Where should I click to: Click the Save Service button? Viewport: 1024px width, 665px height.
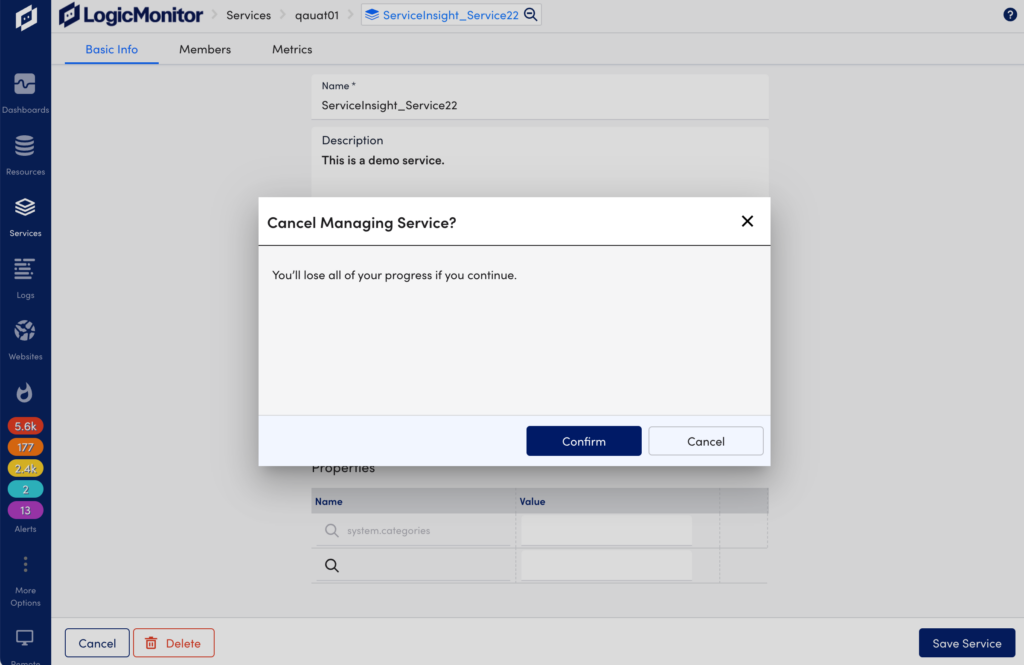coord(967,643)
